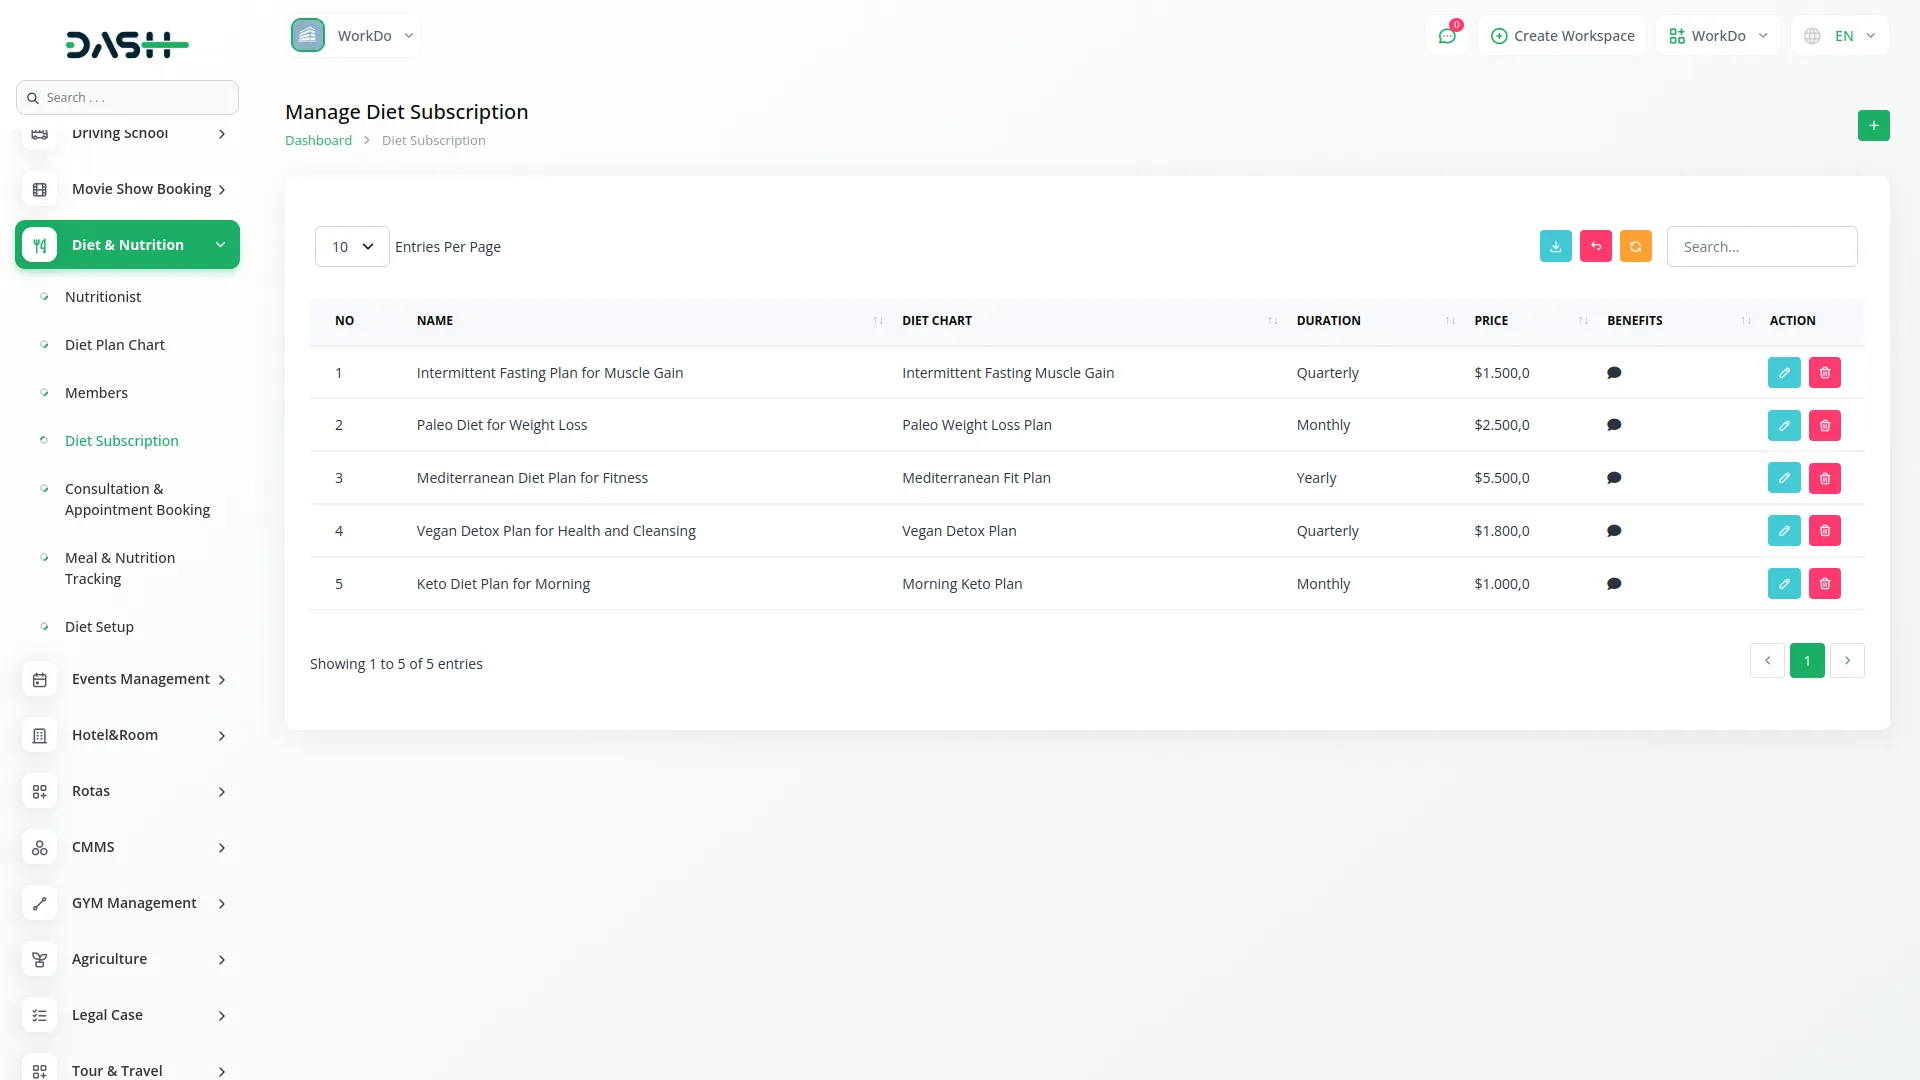Delete the Keto Diet Plan for Morning row
This screenshot has width=1920, height=1080.
click(x=1824, y=584)
